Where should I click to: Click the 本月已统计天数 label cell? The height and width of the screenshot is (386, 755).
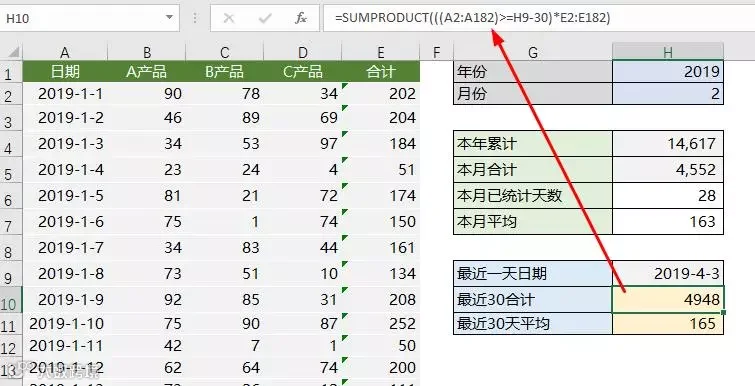click(x=533, y=195)
